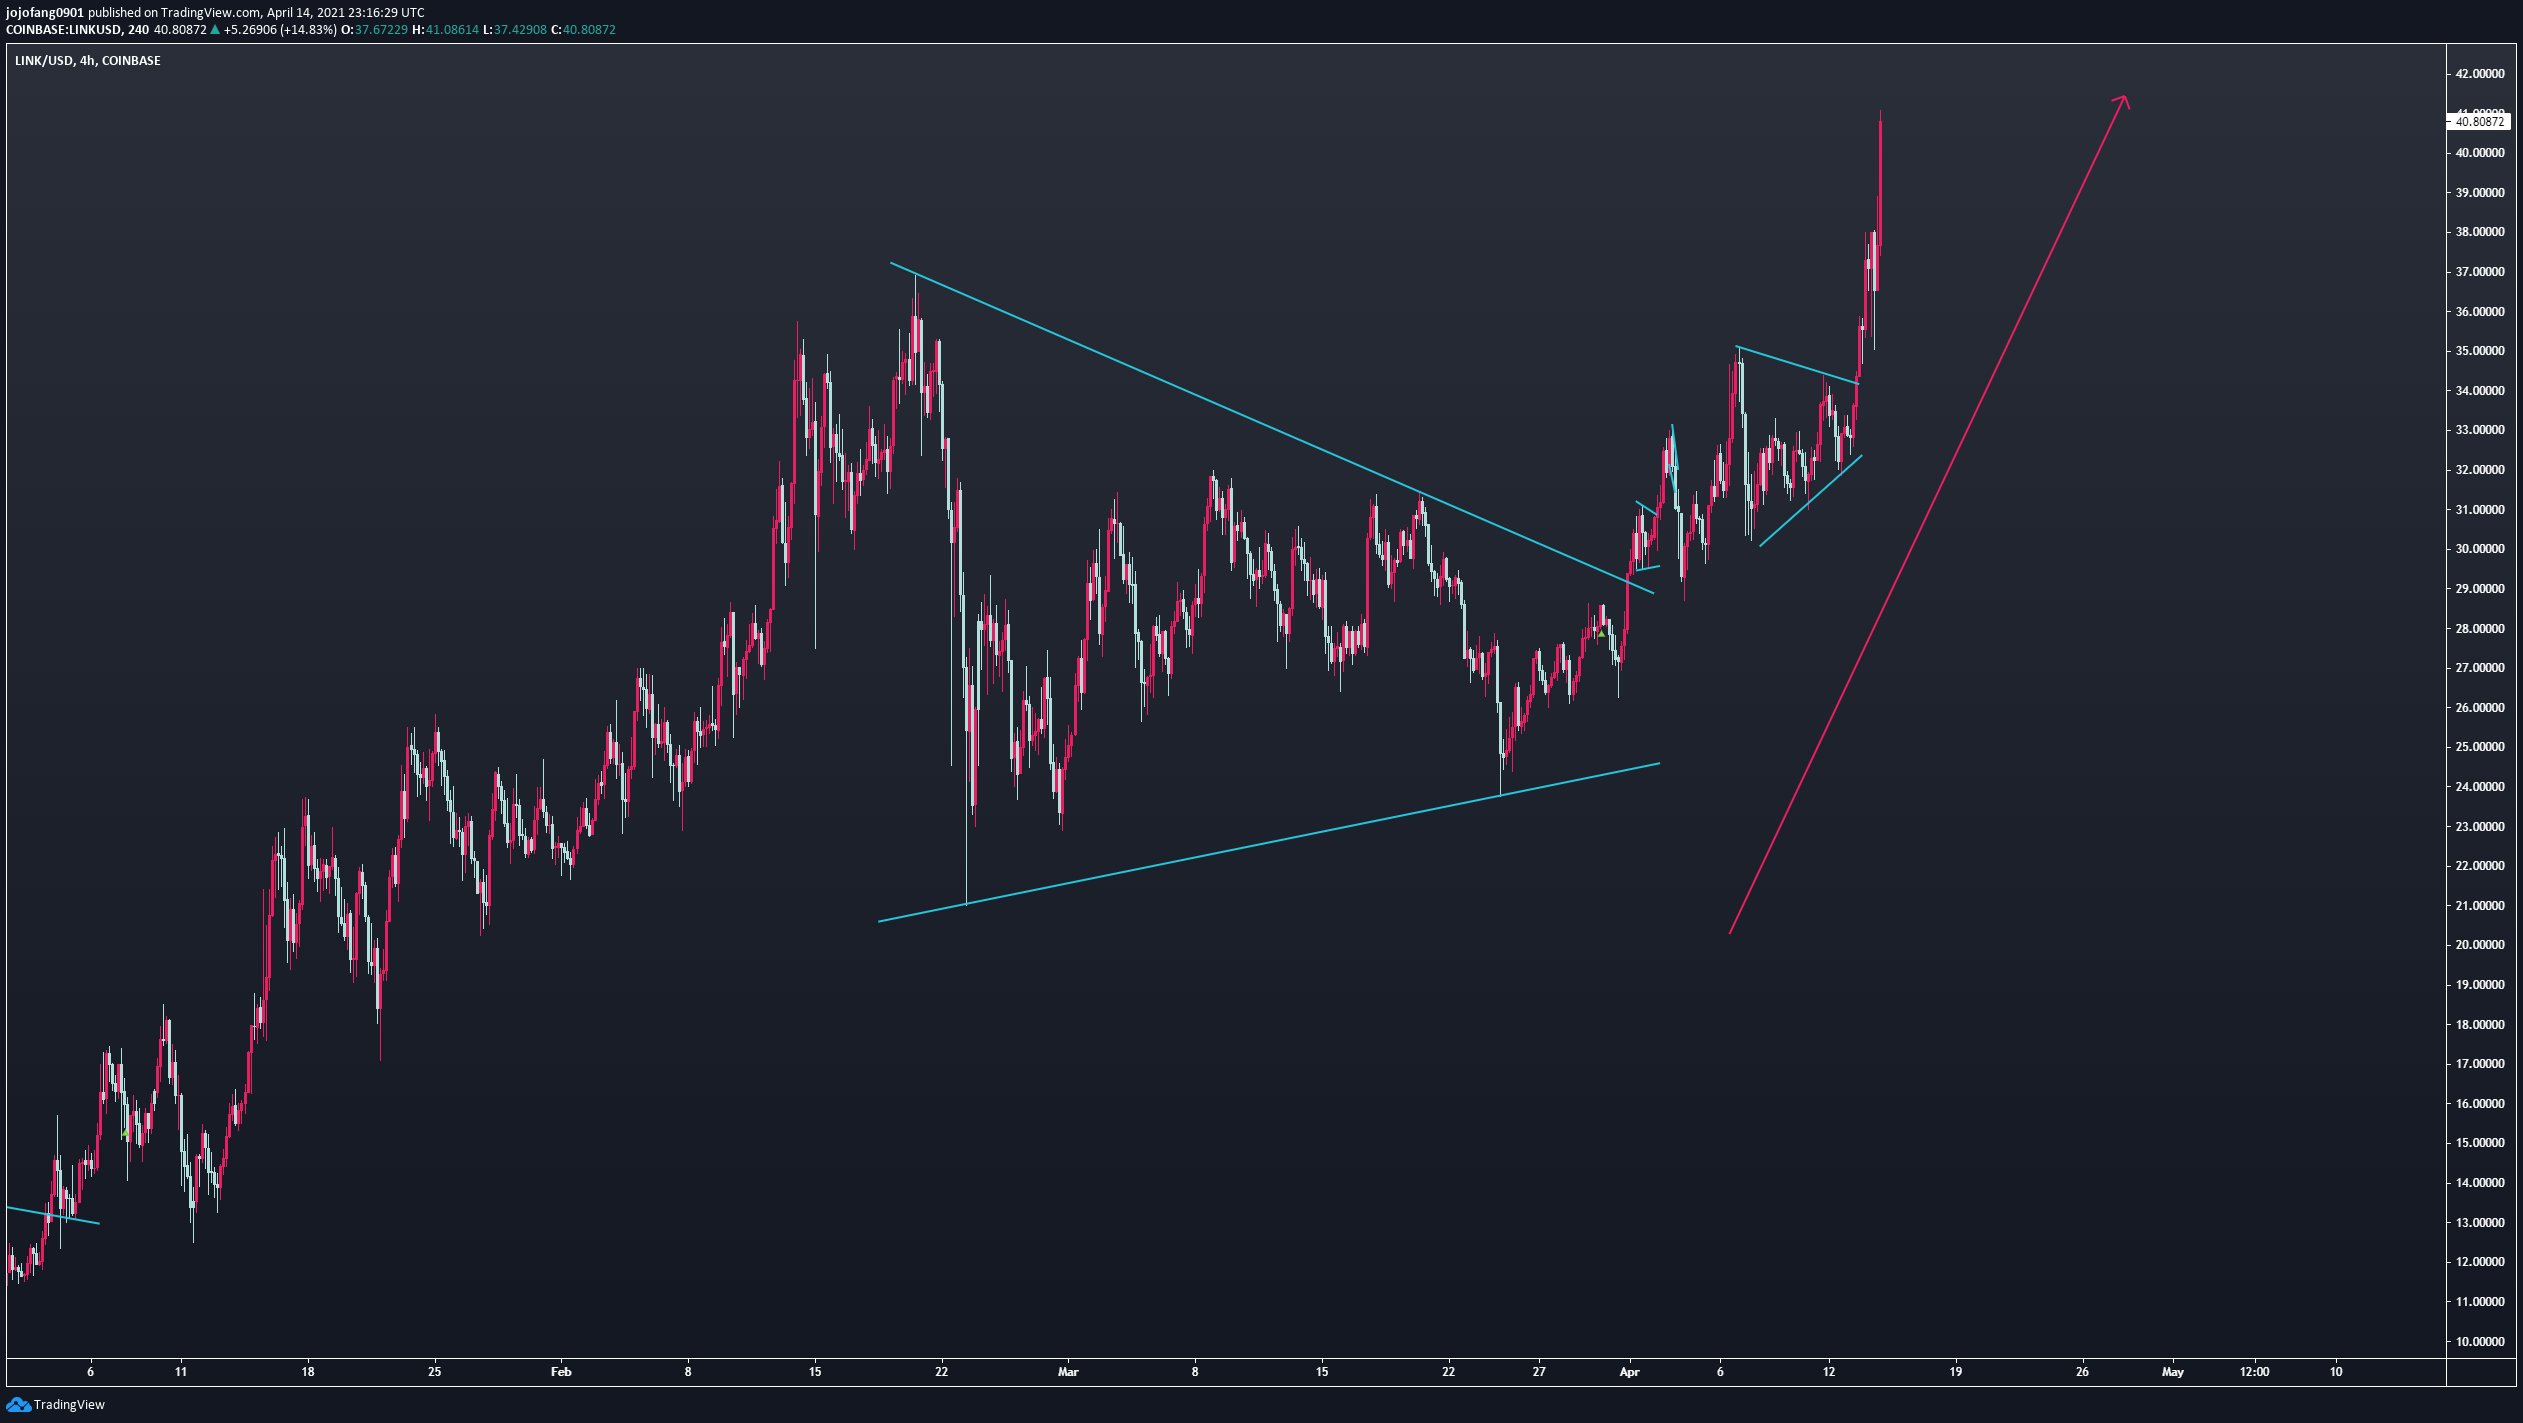Click the 34.00000 price axis label
The image size is (2523, 1423).
[2480, 391]
